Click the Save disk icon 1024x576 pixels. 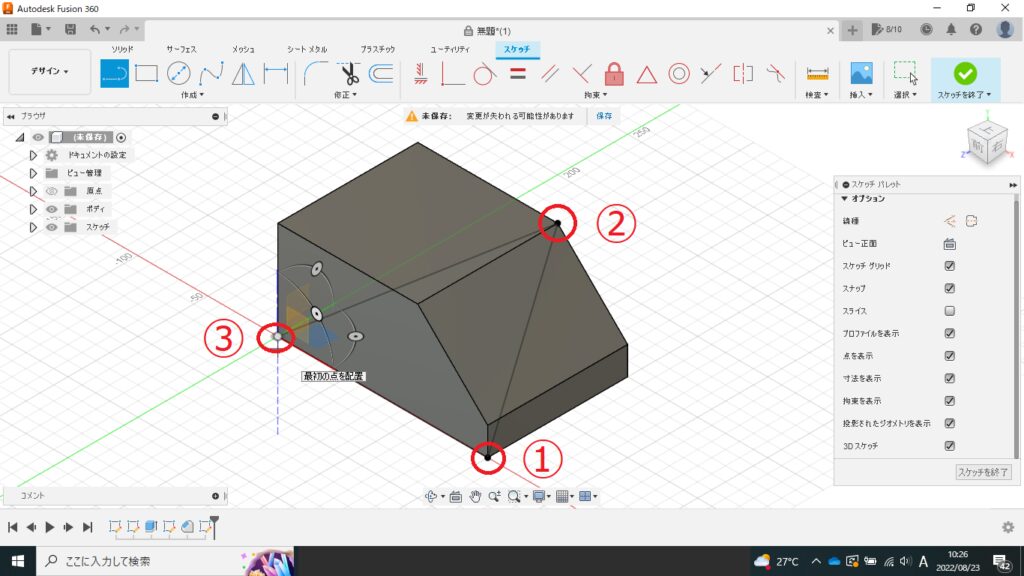tap(70, 29)
